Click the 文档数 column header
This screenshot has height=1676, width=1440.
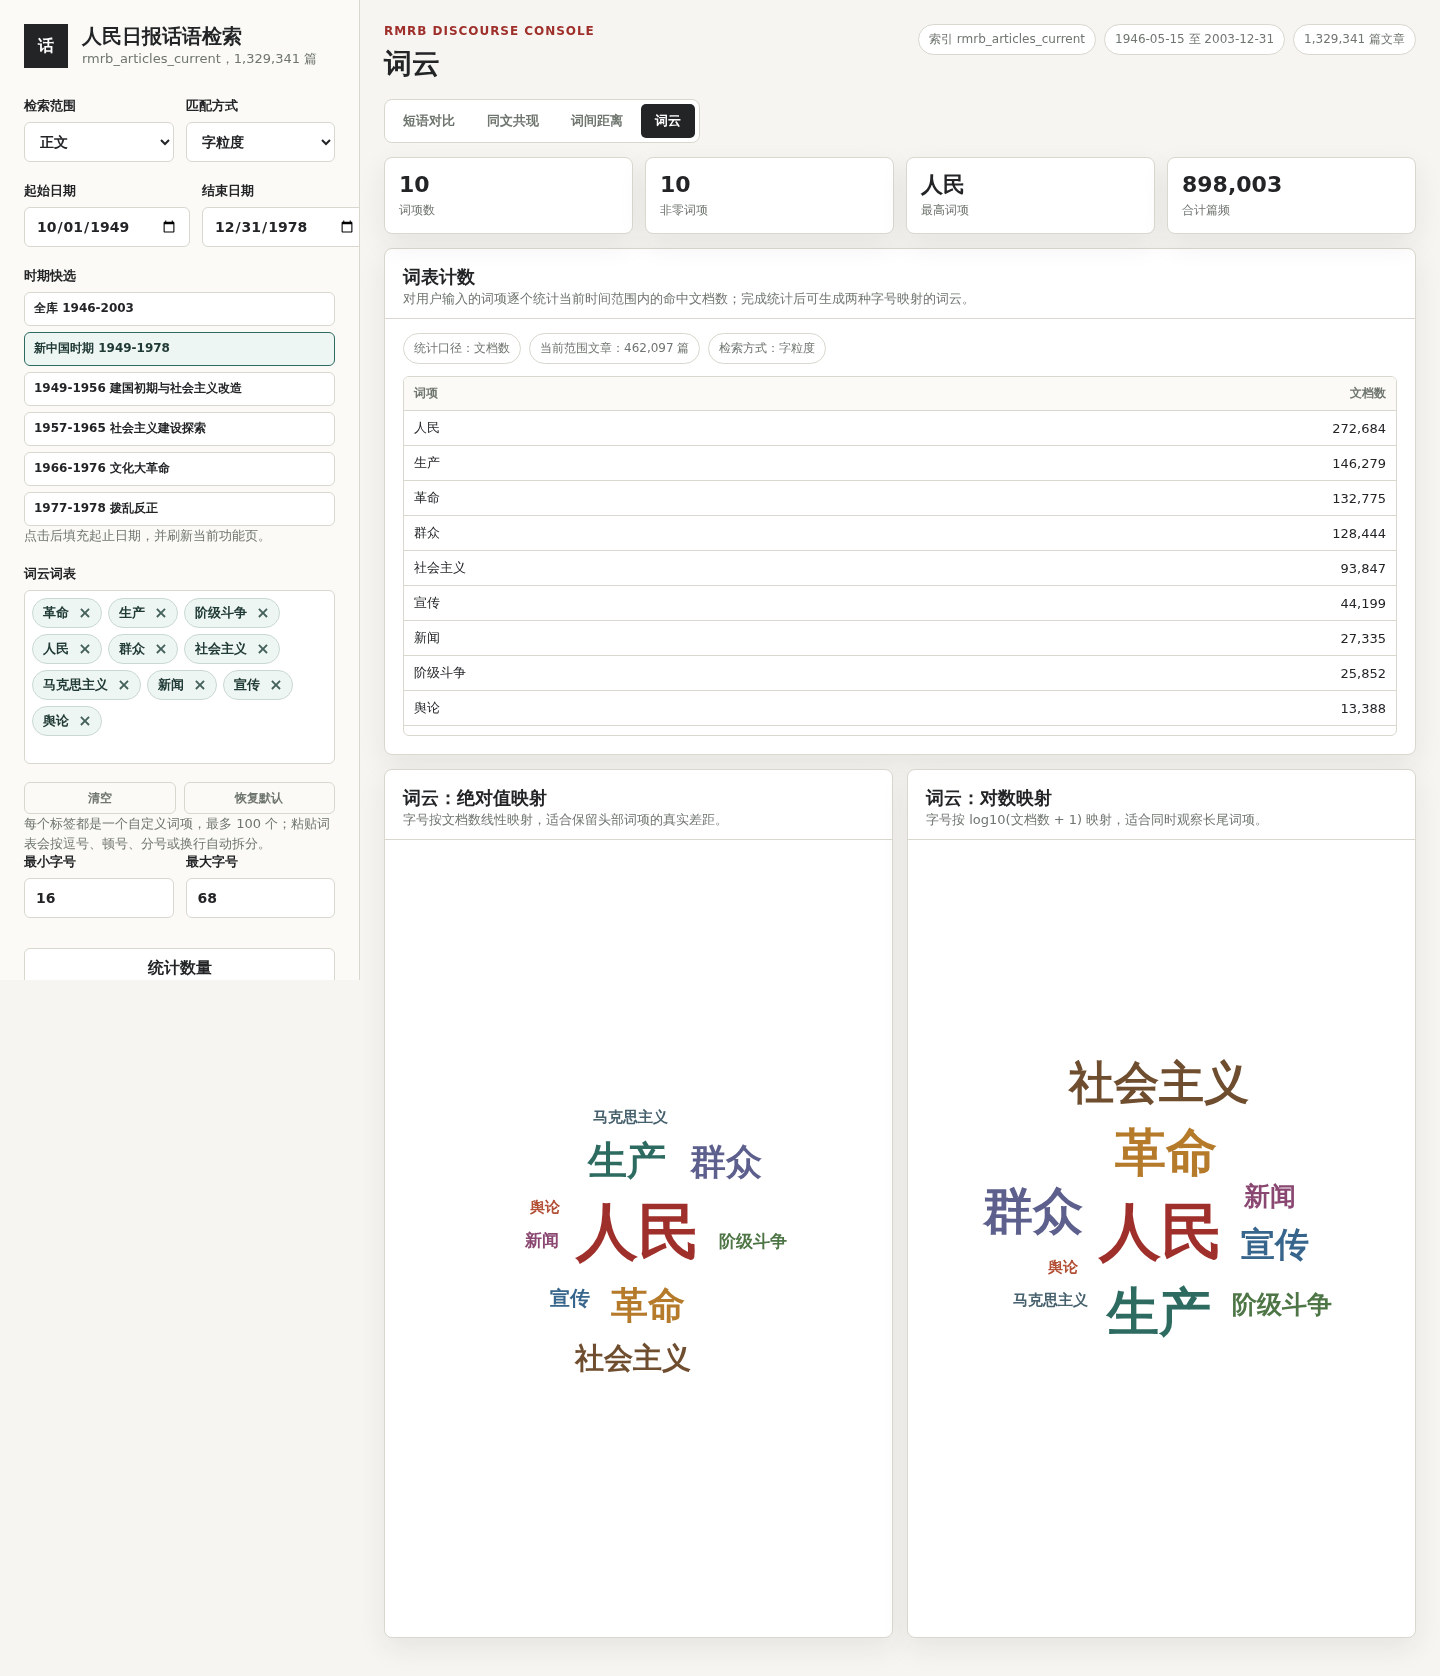point(1367,394)
